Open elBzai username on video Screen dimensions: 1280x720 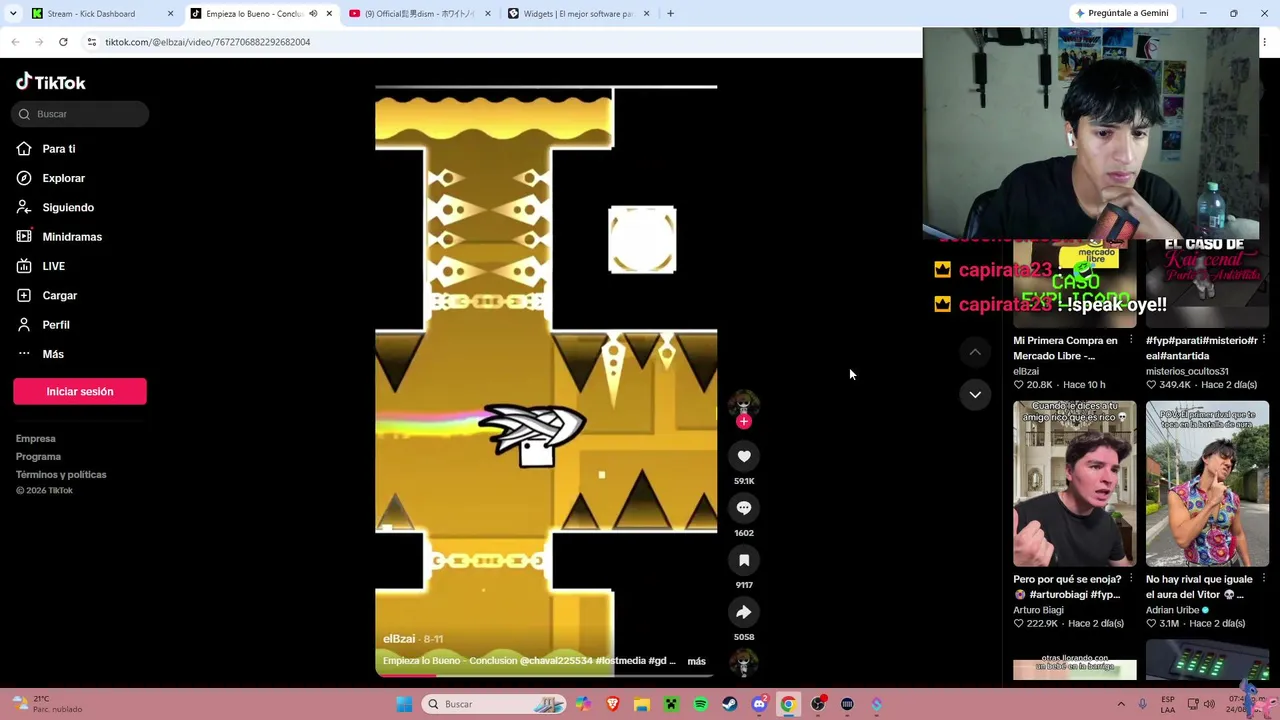(x=399, y=639)
